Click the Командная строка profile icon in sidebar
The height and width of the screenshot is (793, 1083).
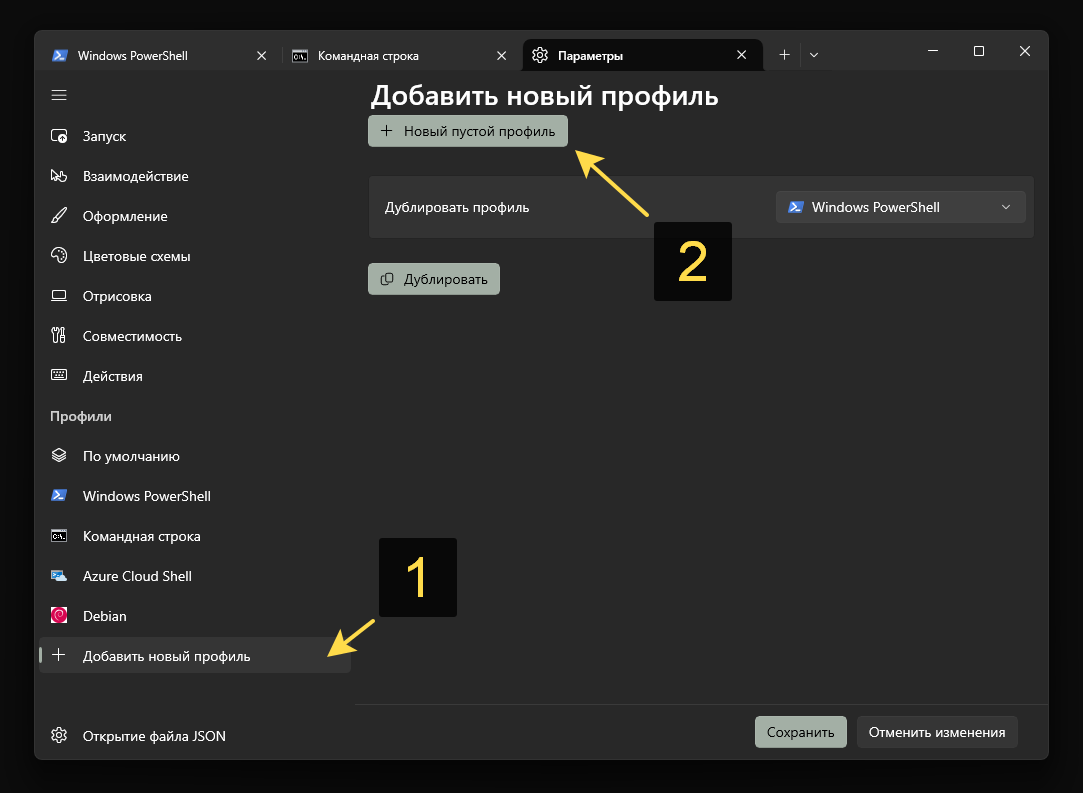(x=59, y=535)
